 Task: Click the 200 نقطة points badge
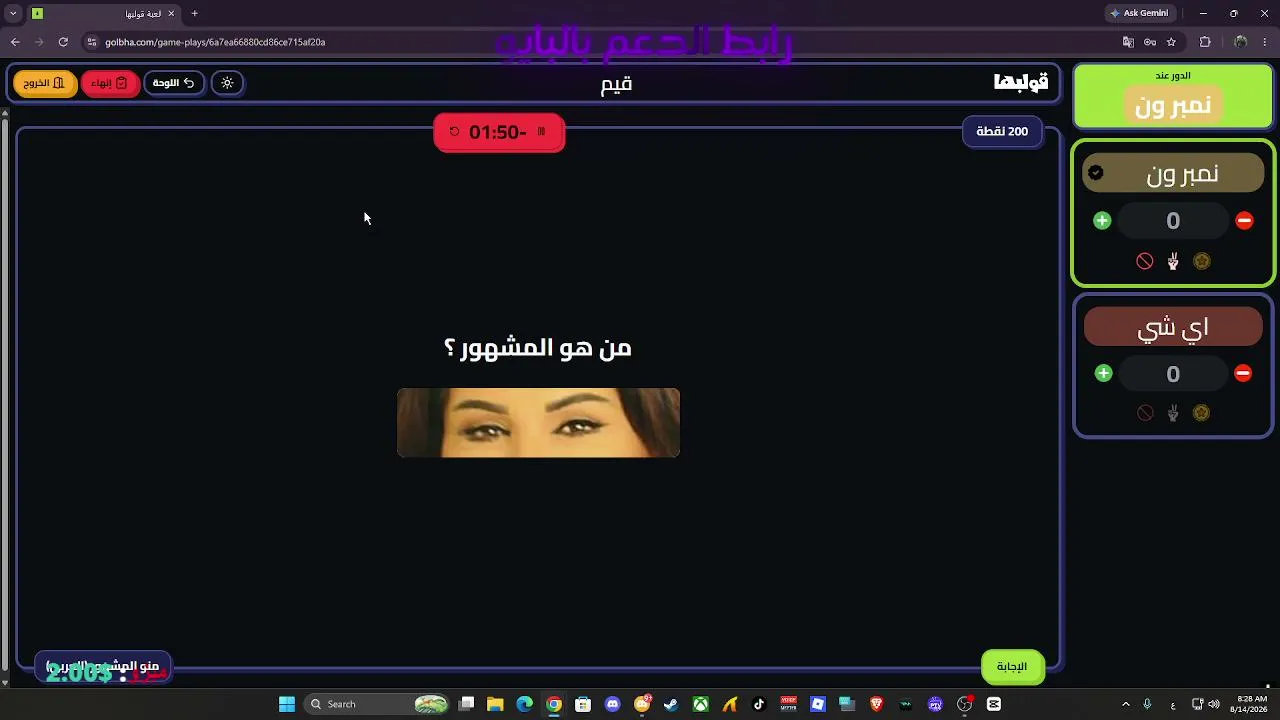tap(1002, 132)
